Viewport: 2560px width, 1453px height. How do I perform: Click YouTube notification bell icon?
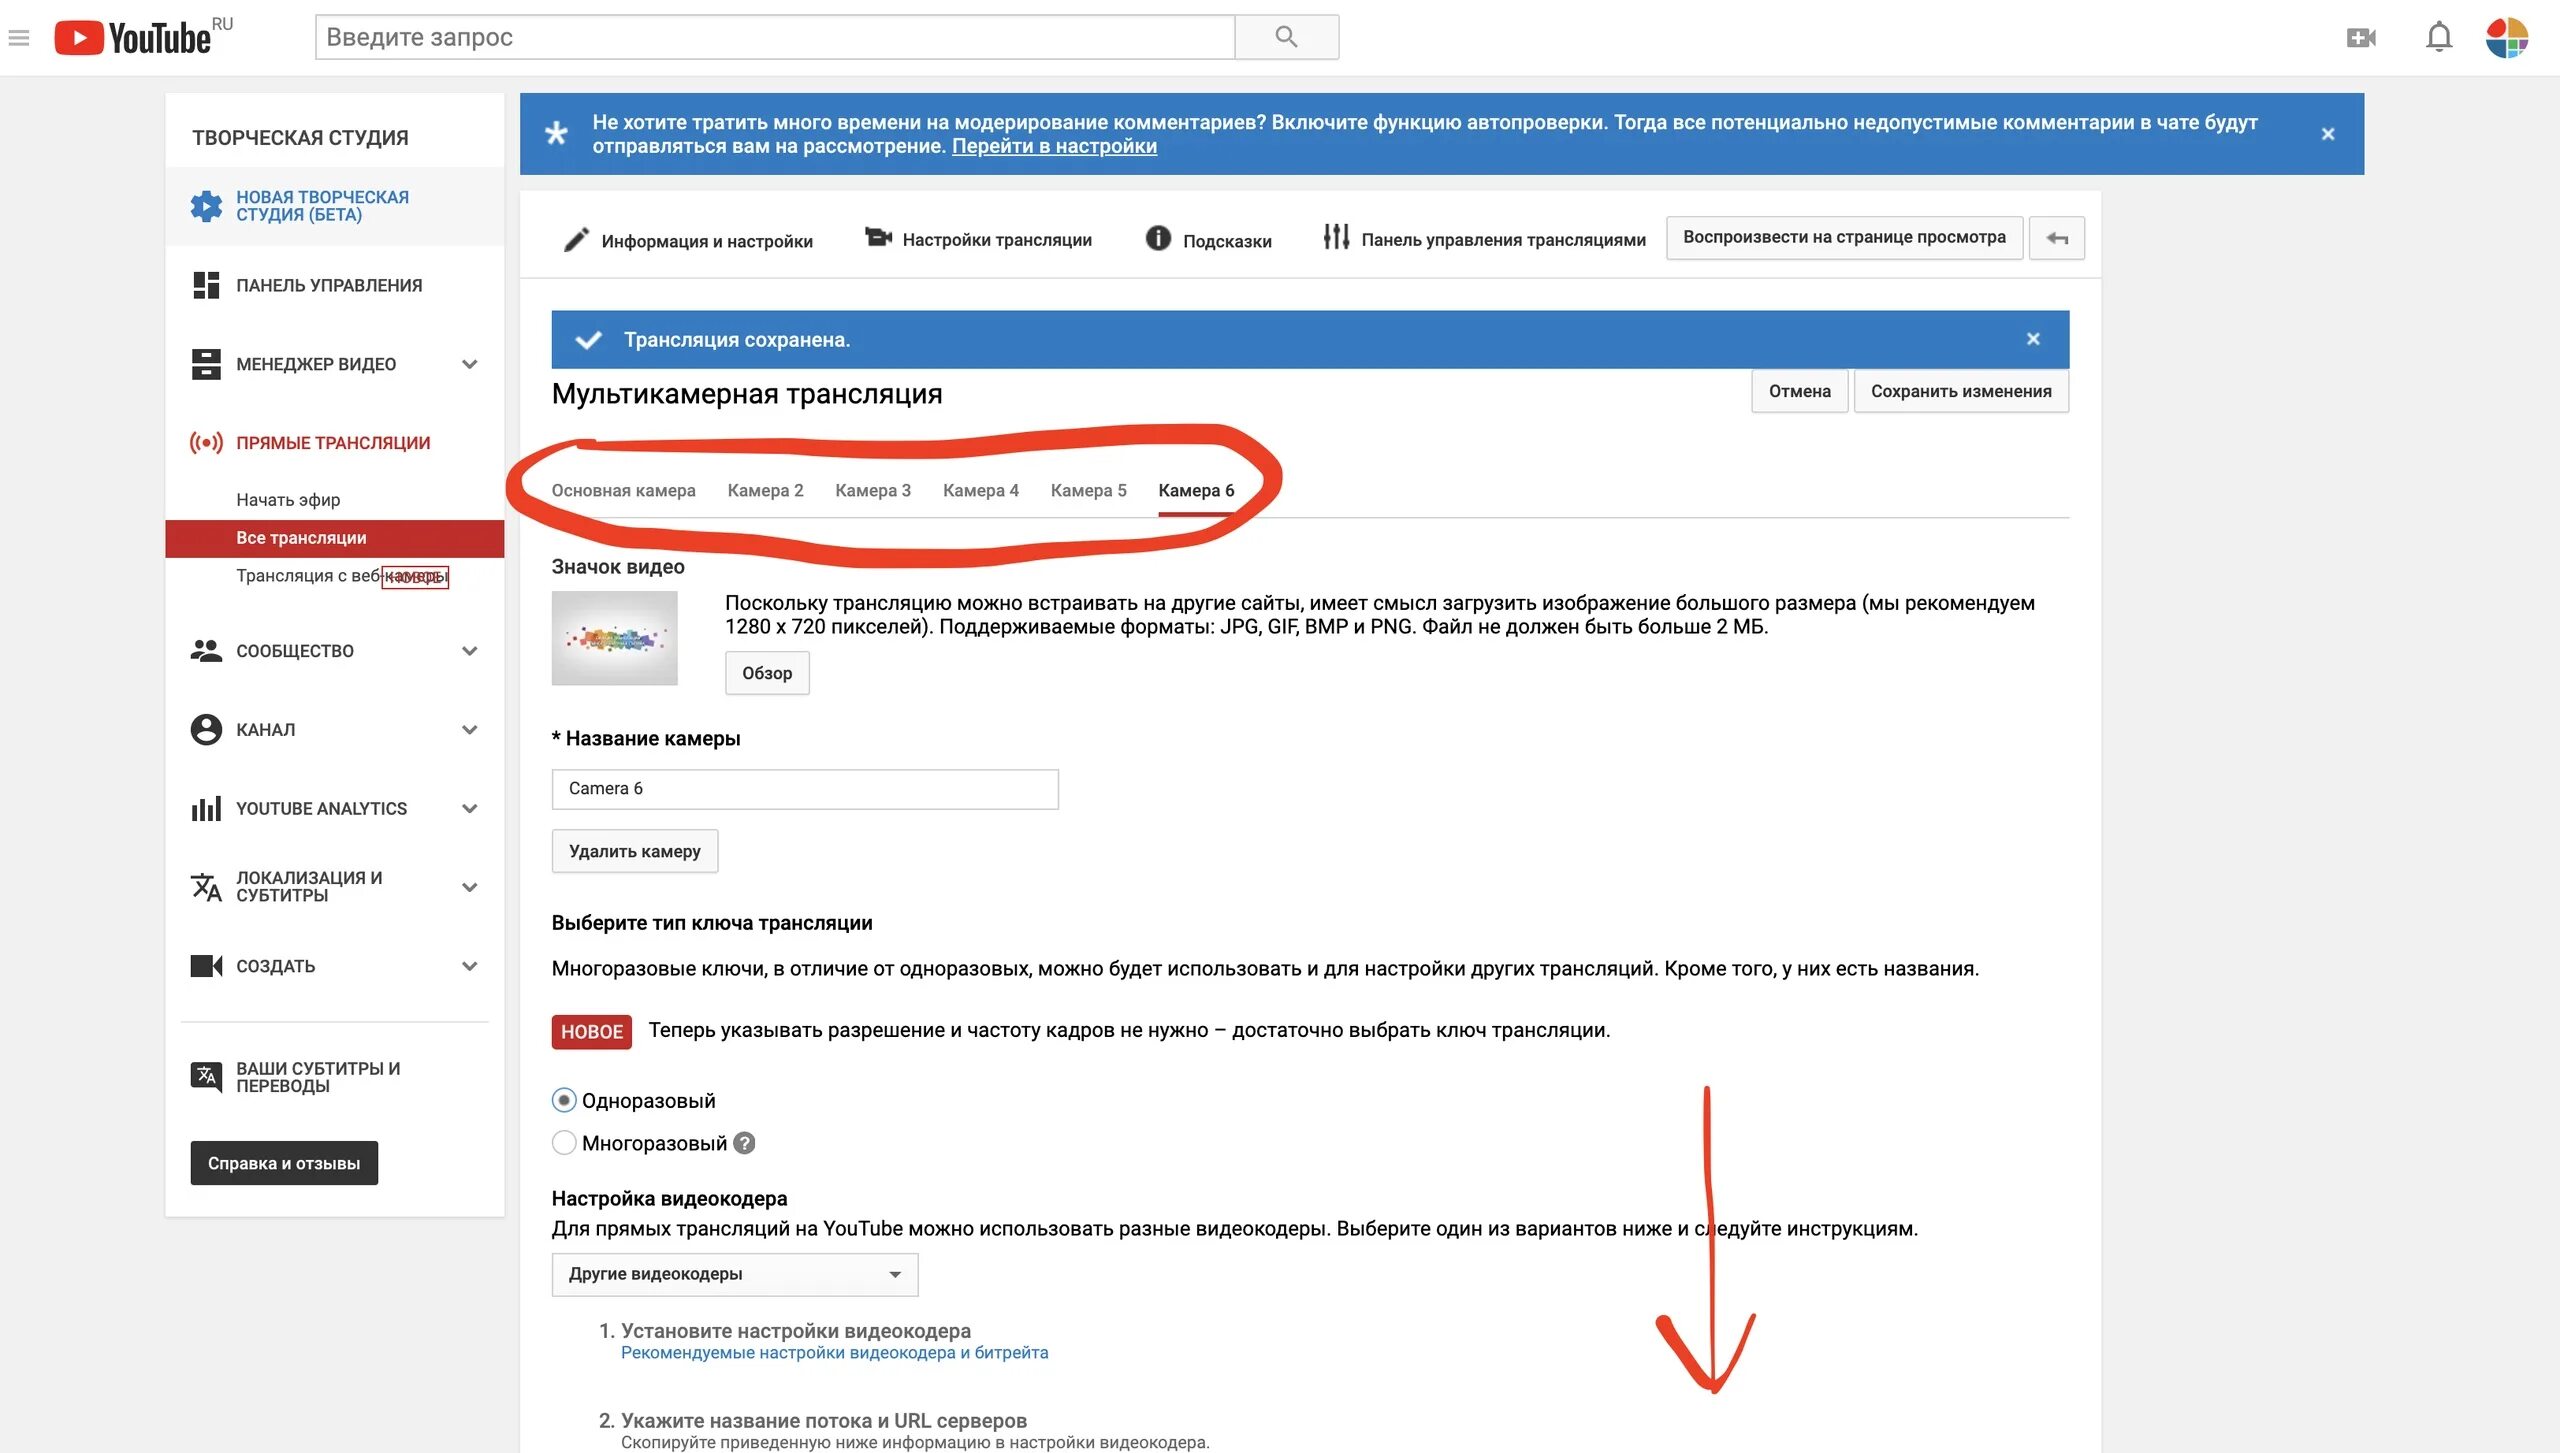tap(2439, 35)
